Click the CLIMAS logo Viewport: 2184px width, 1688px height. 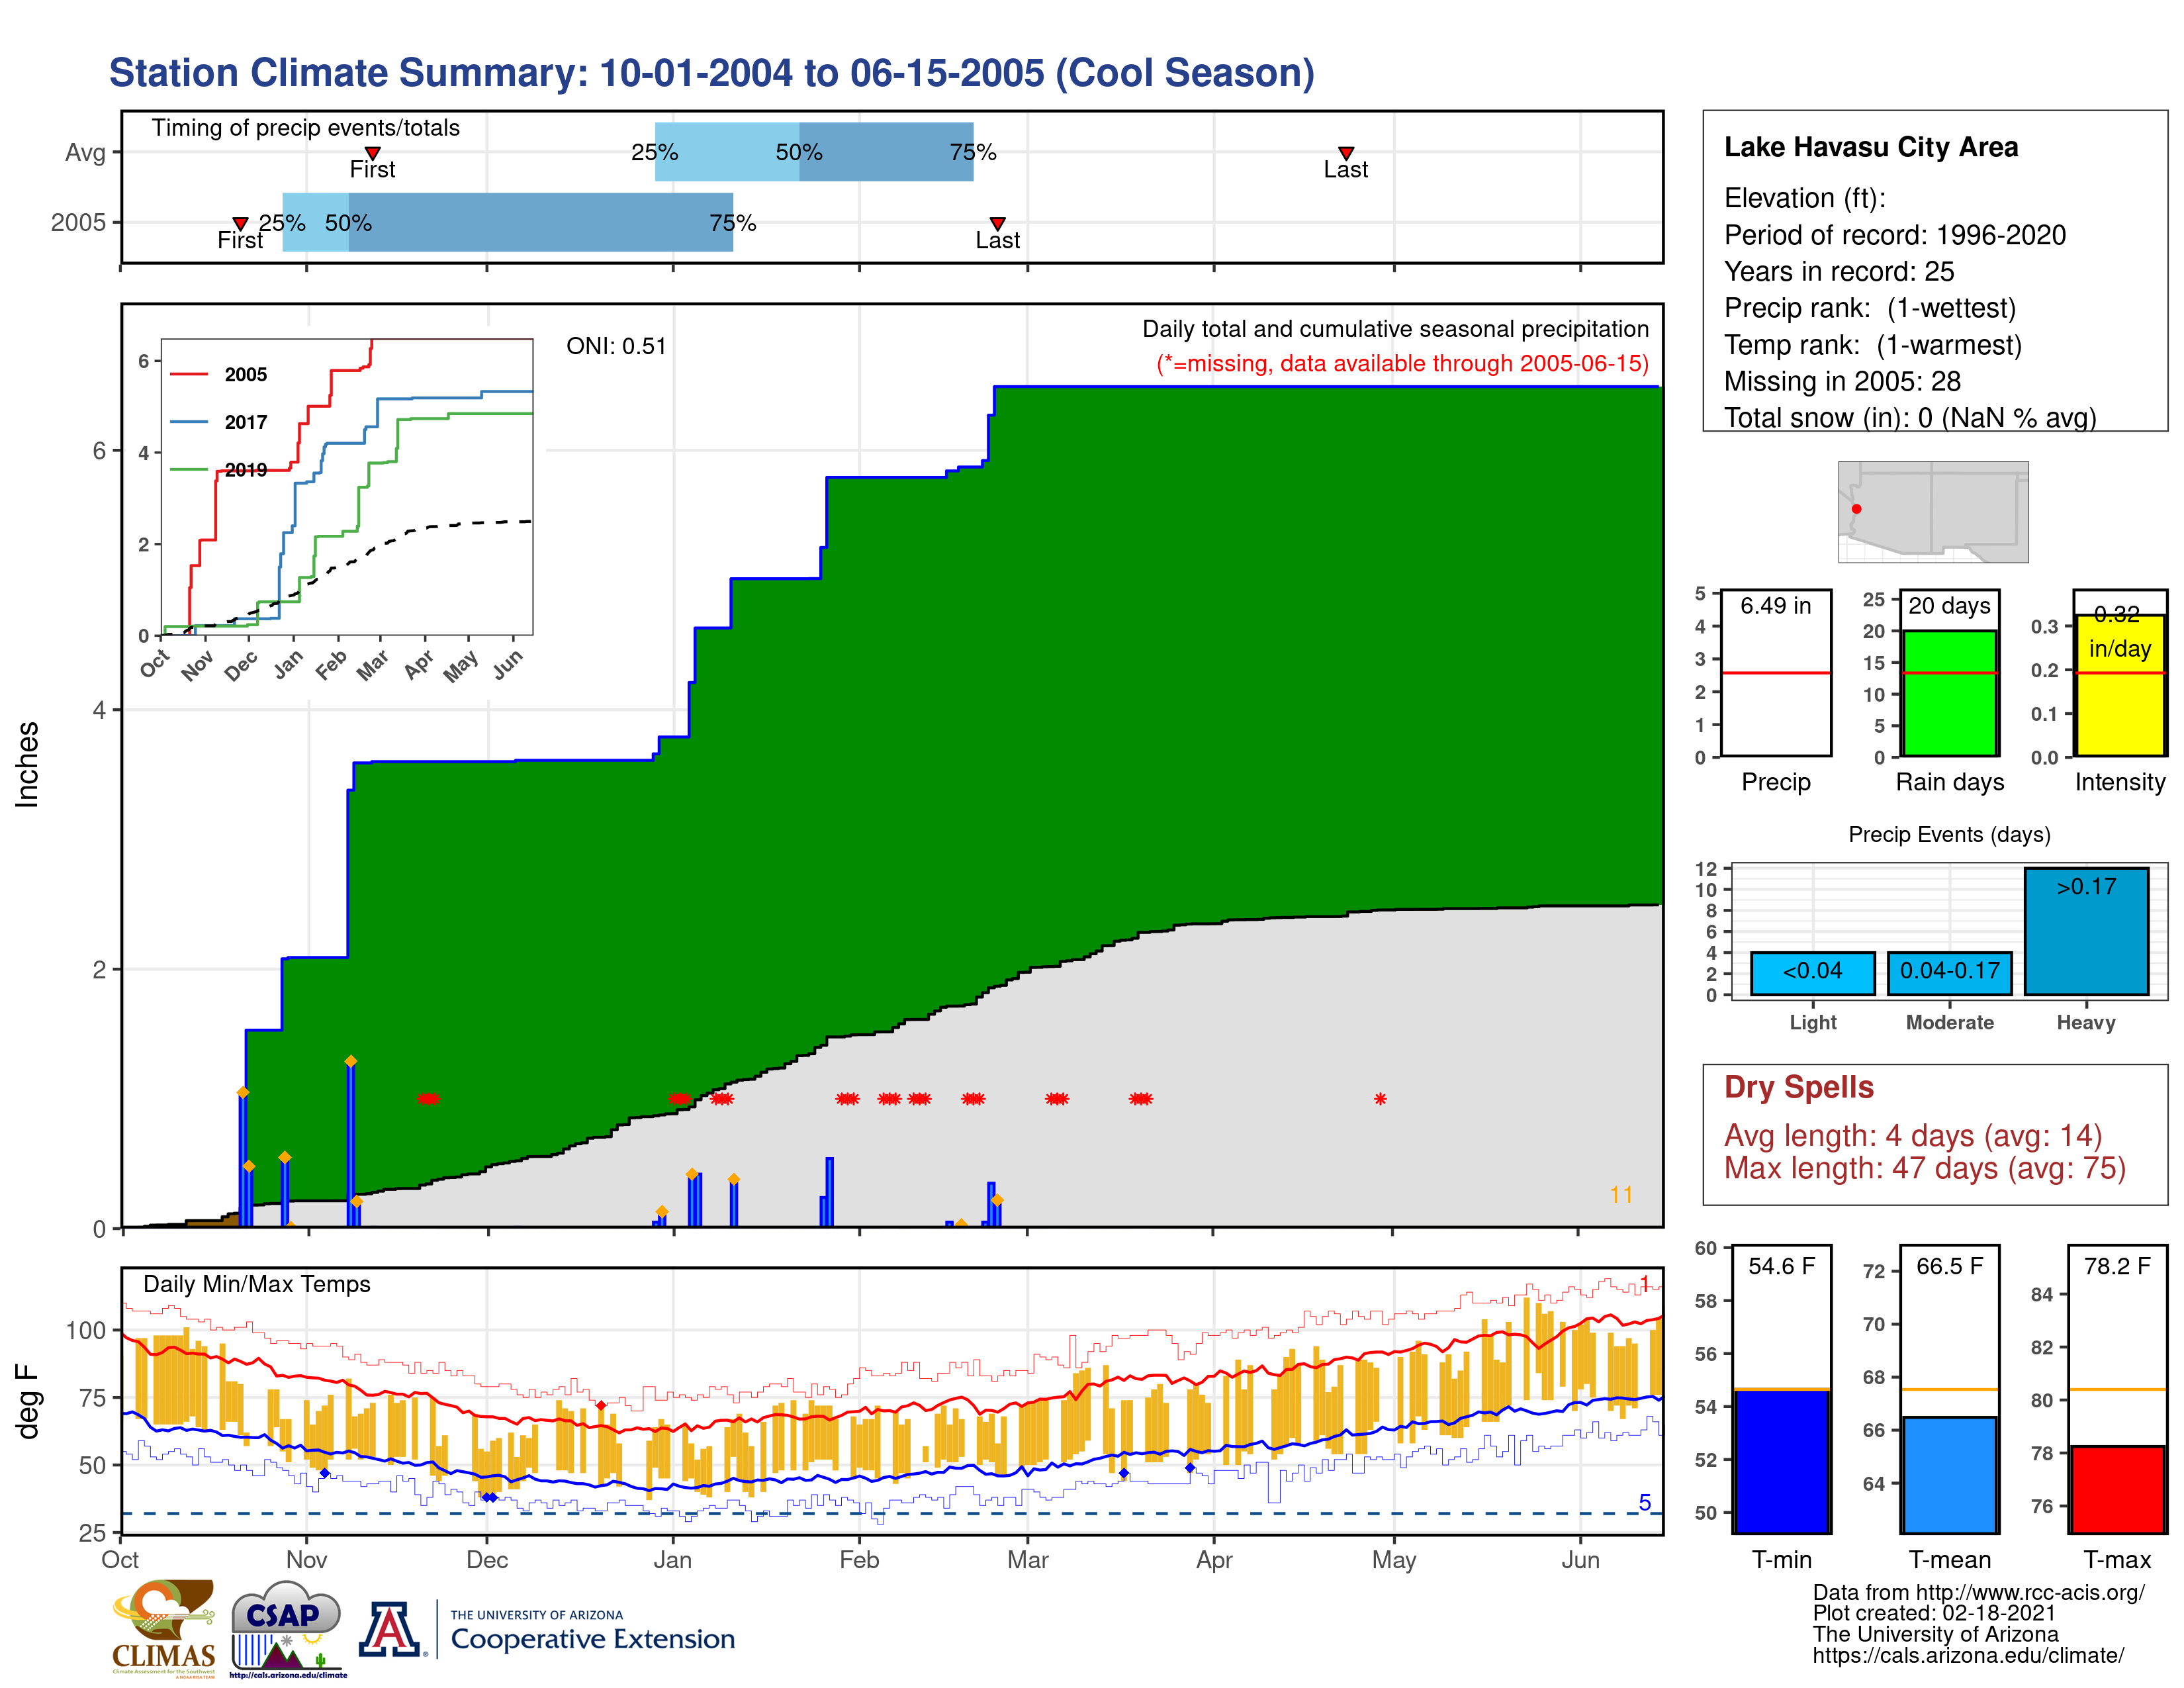pyautogui.click(x=164, y=1628)
